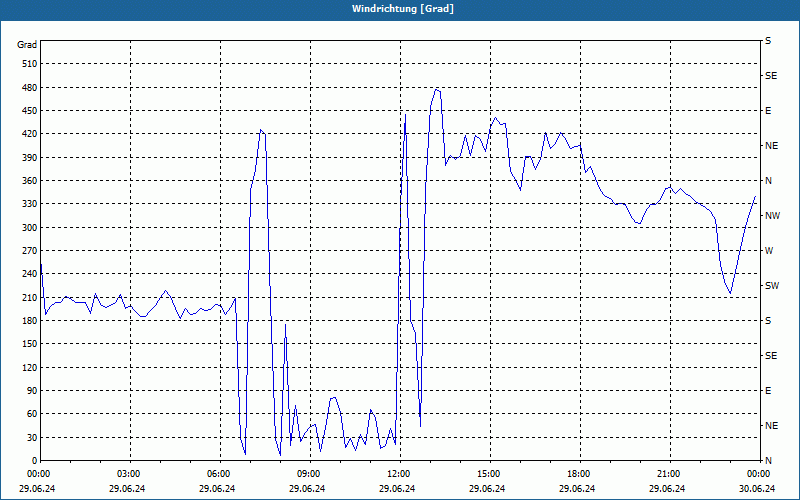This screenshot has width=800, height=500.
Task: Click the 450 y-axis tick label
Action: [x=30, y=111]
